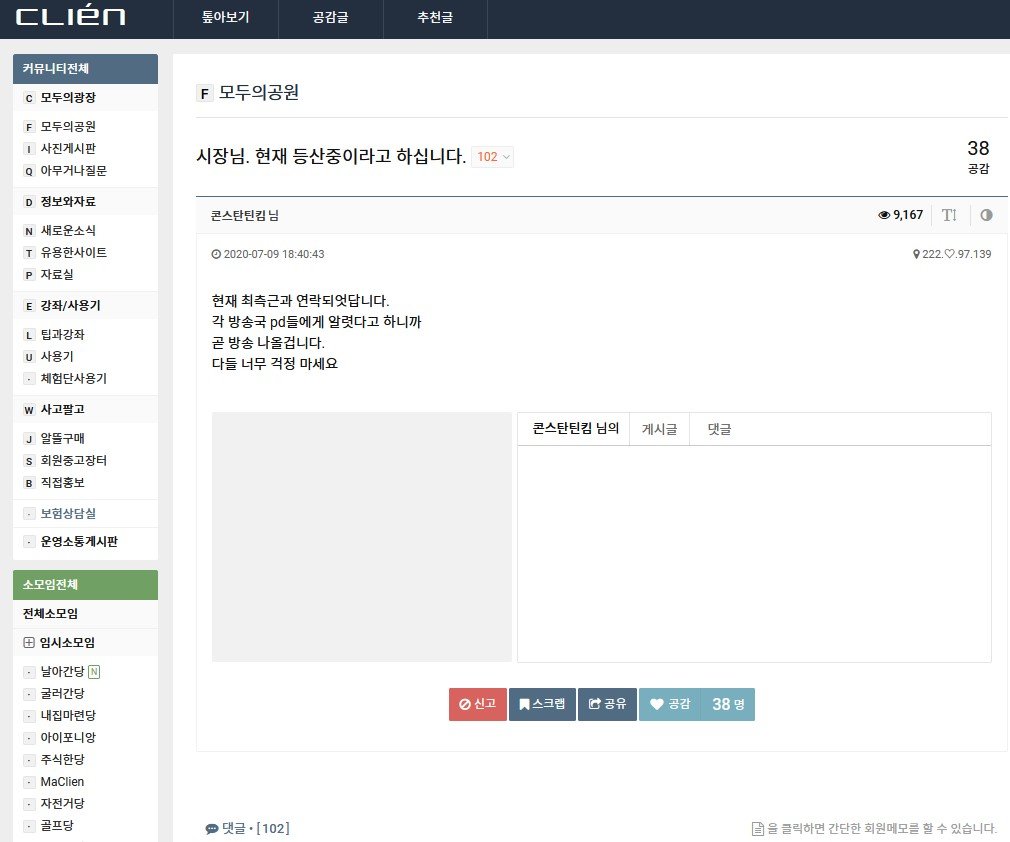Viewport: 1010px width, 842px height.
Task: Open the 102 comments dropdown beside title
Action: (x=492, y=157)
